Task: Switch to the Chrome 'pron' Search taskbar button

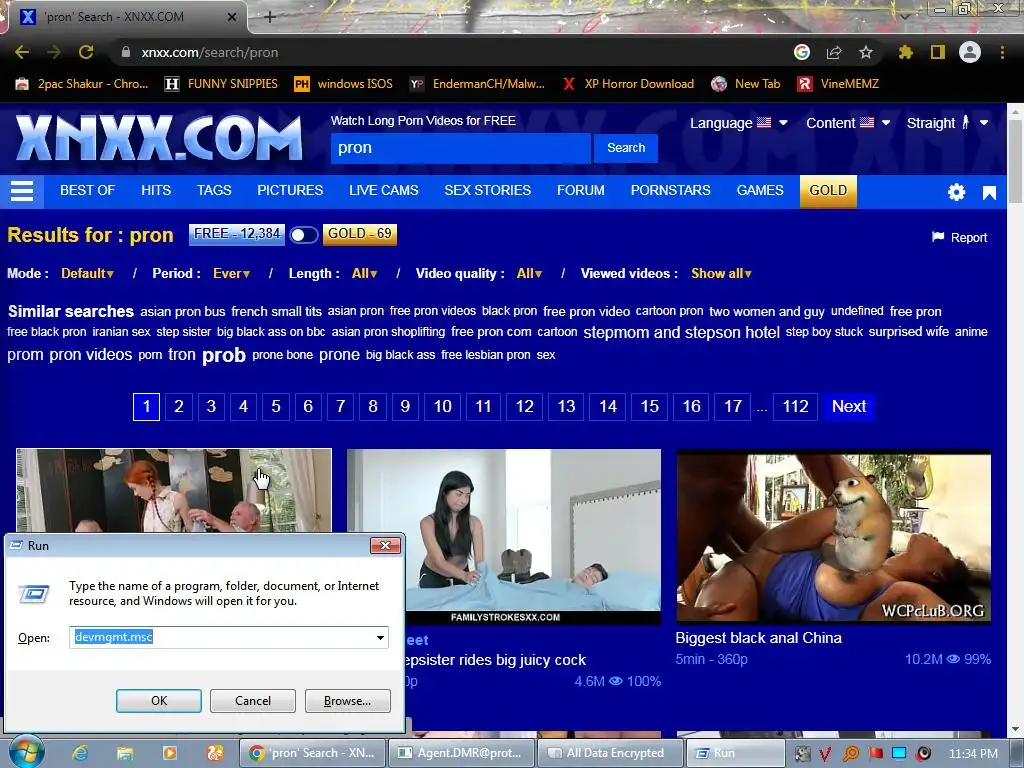Action: (x=313, y=753)
